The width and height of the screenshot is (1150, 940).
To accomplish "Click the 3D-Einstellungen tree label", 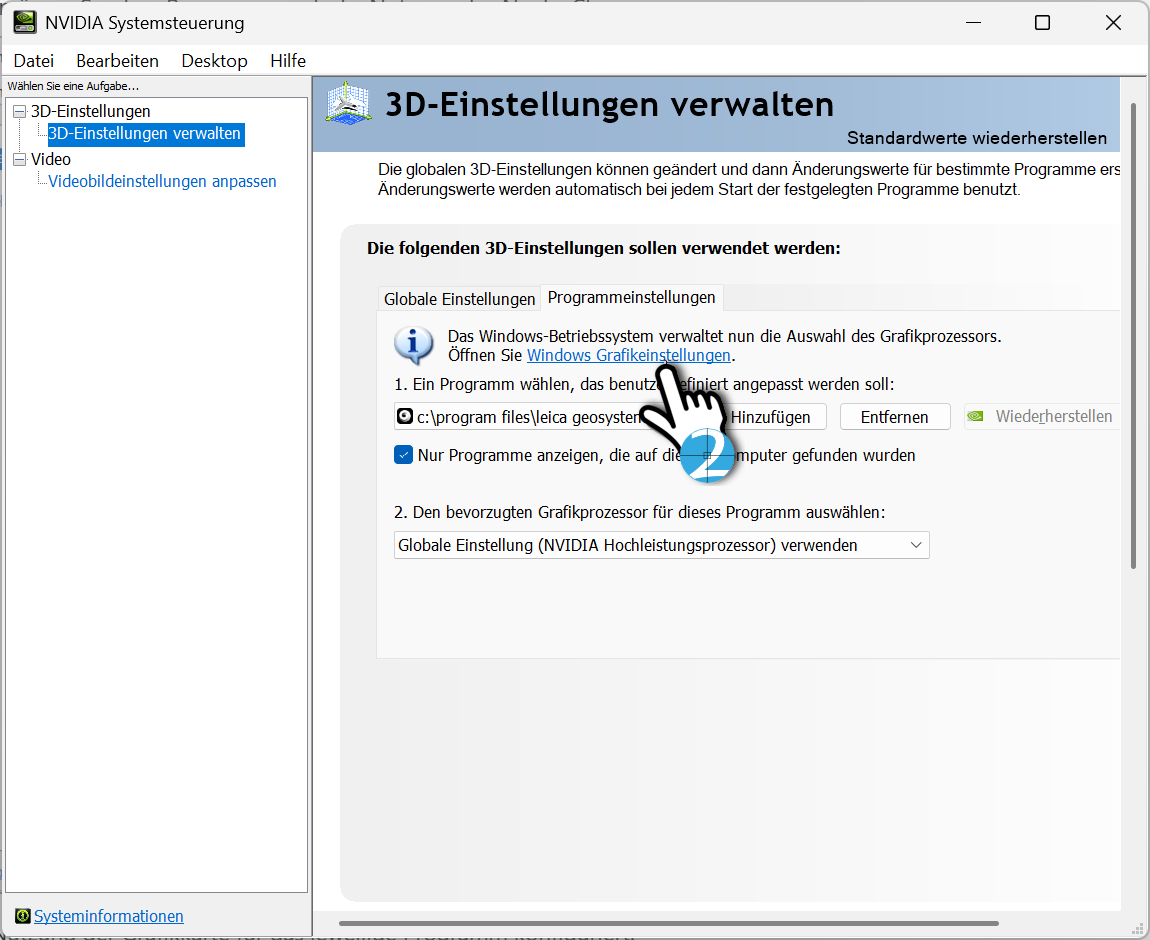I will pos(90,111).
